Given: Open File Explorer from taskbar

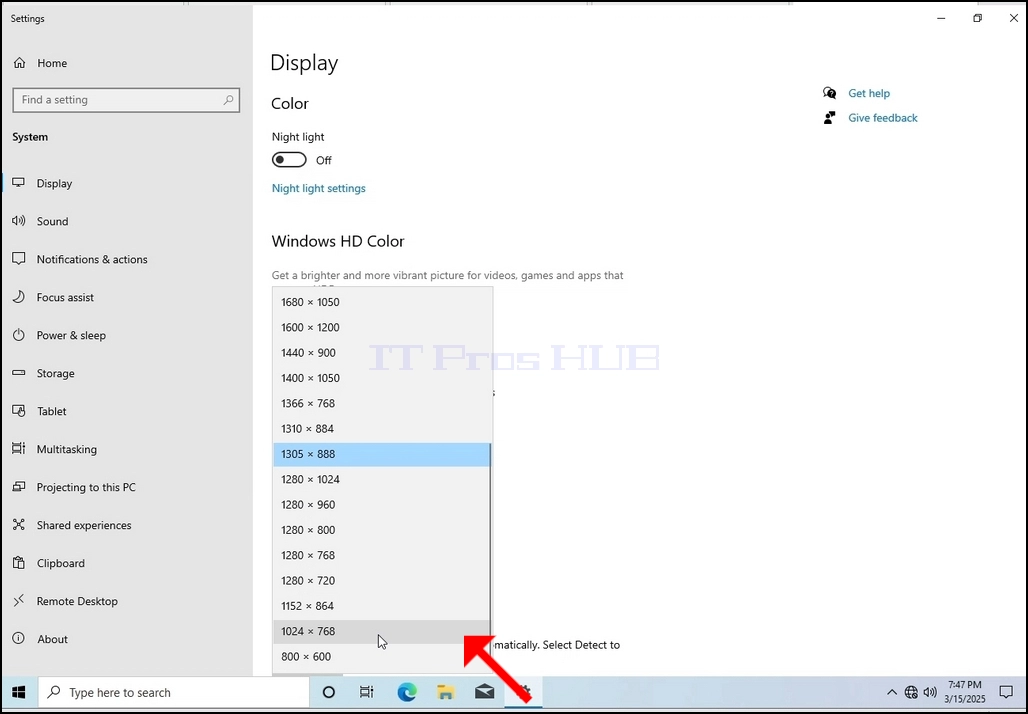Looking at the screenshot, I should click(446, 692).
